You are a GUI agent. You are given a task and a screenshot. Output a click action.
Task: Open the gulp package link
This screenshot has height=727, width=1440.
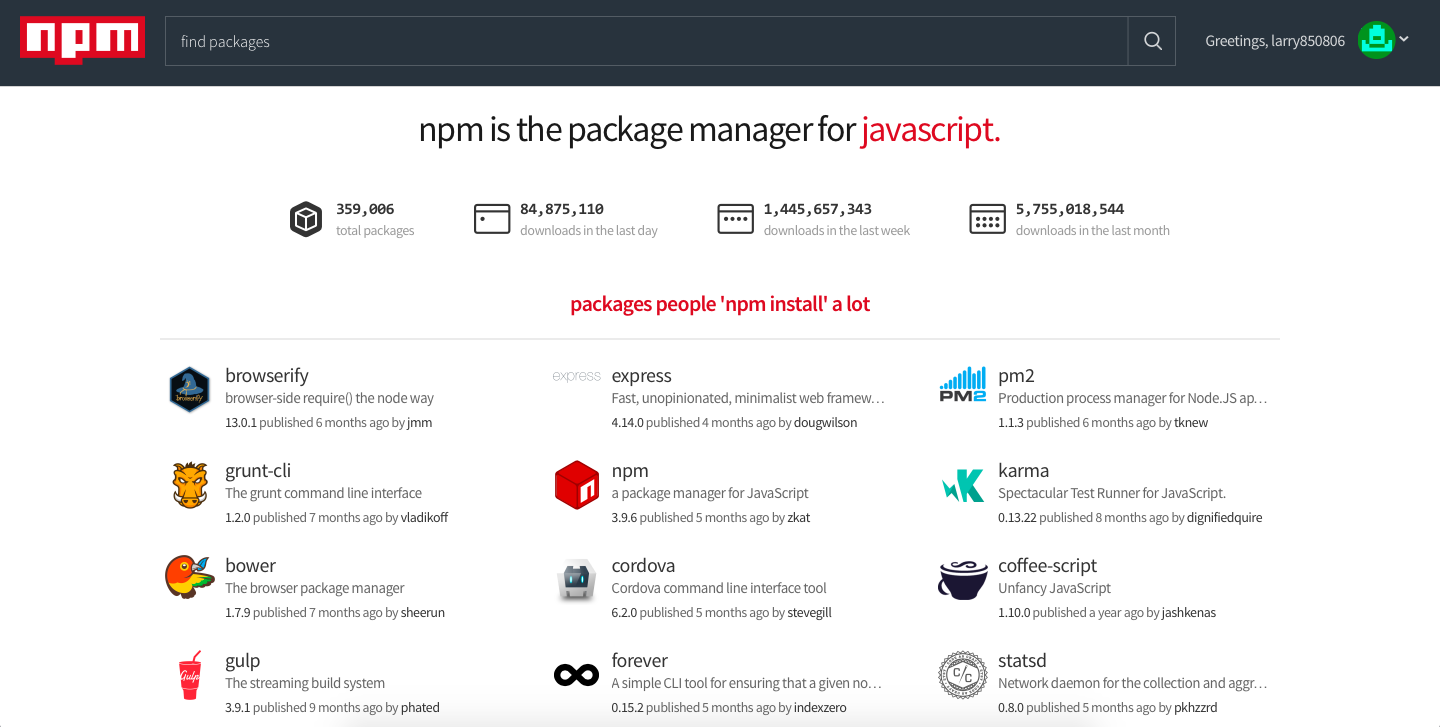pyautogui.click(x=243, y=661)
